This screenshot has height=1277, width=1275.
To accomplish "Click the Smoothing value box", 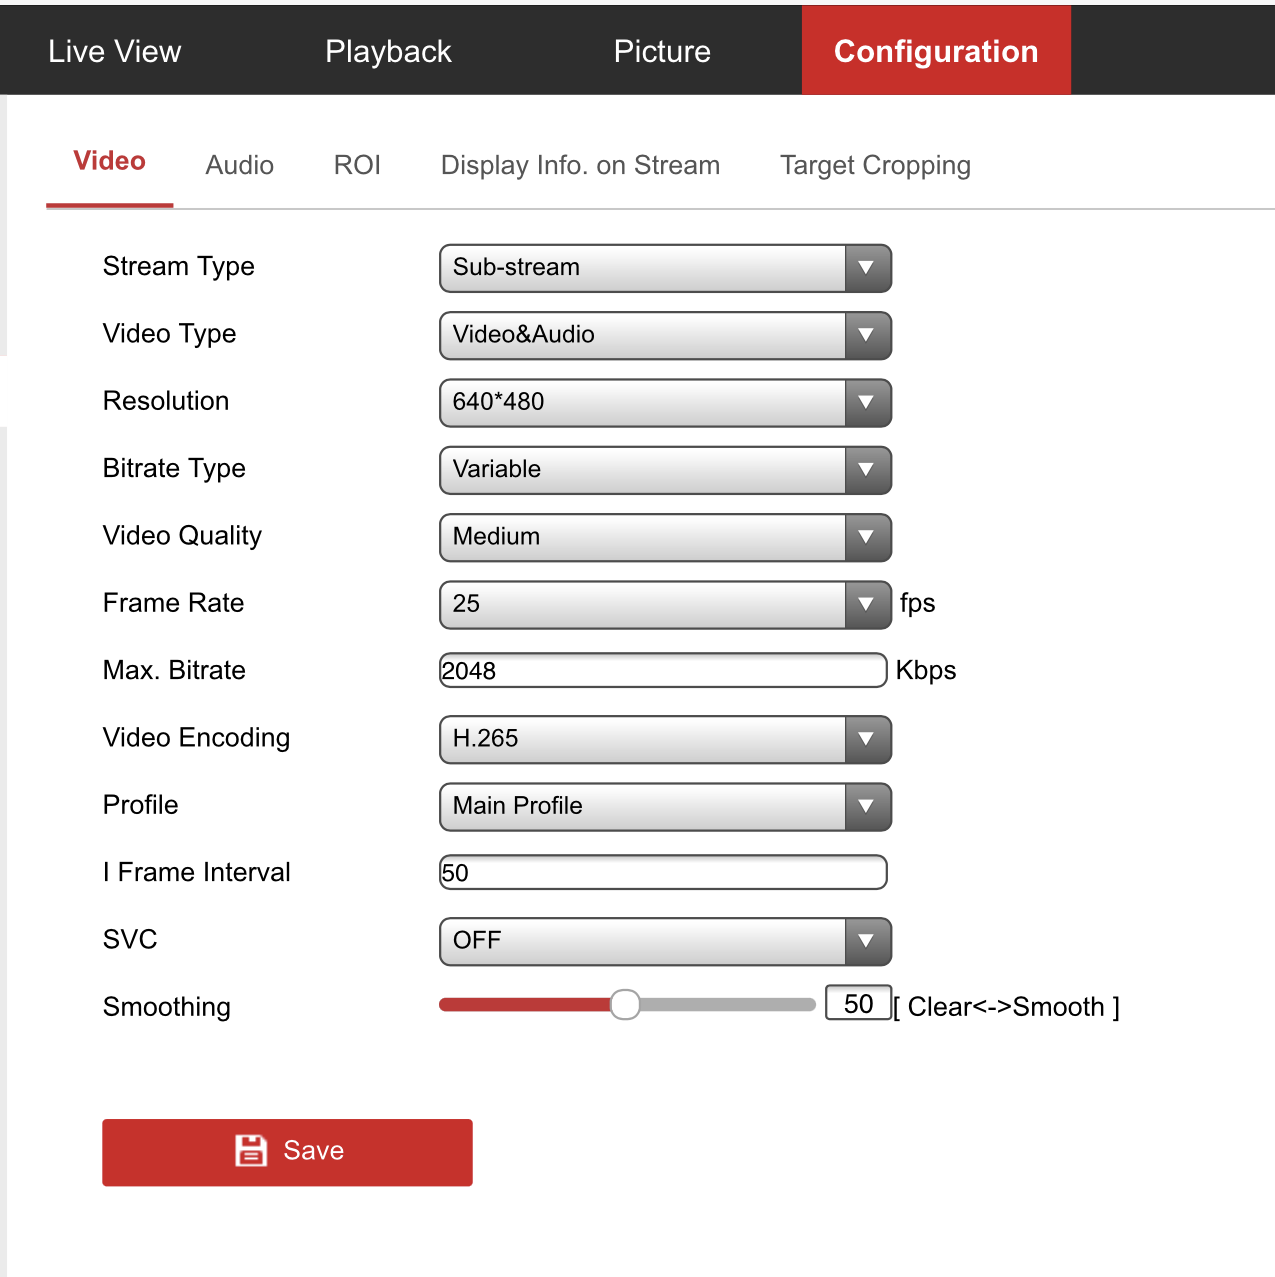I will click(x=858, y=1004).
